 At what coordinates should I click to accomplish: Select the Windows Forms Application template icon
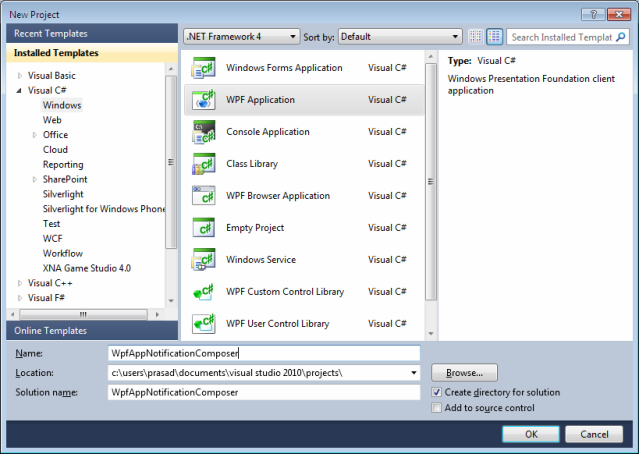[203, 68]
